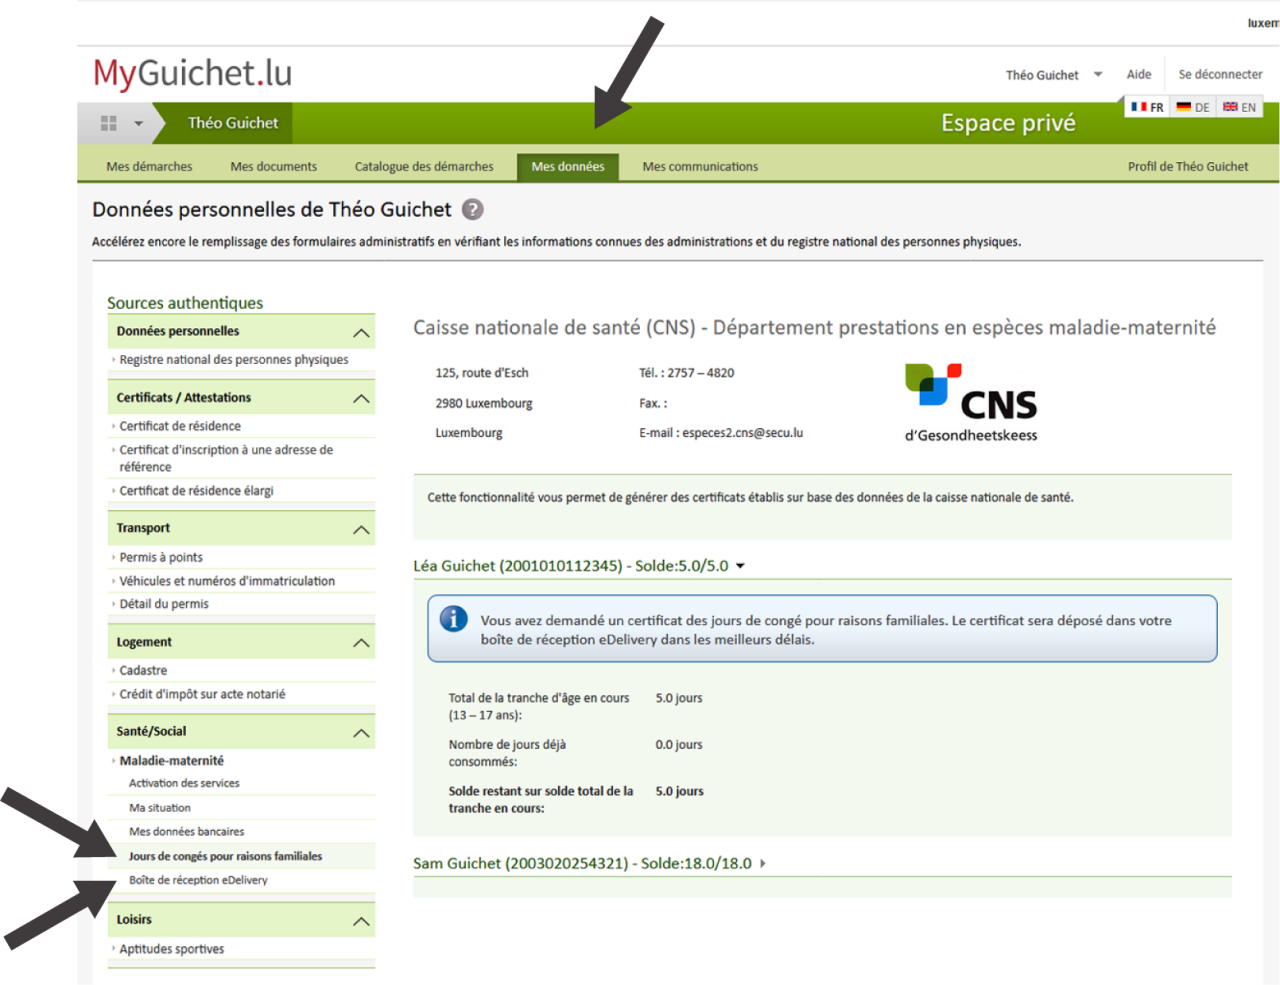The width and height of the screenshot is (1280, 985).
Task: Collapse the Logement section
Action: 361,642
